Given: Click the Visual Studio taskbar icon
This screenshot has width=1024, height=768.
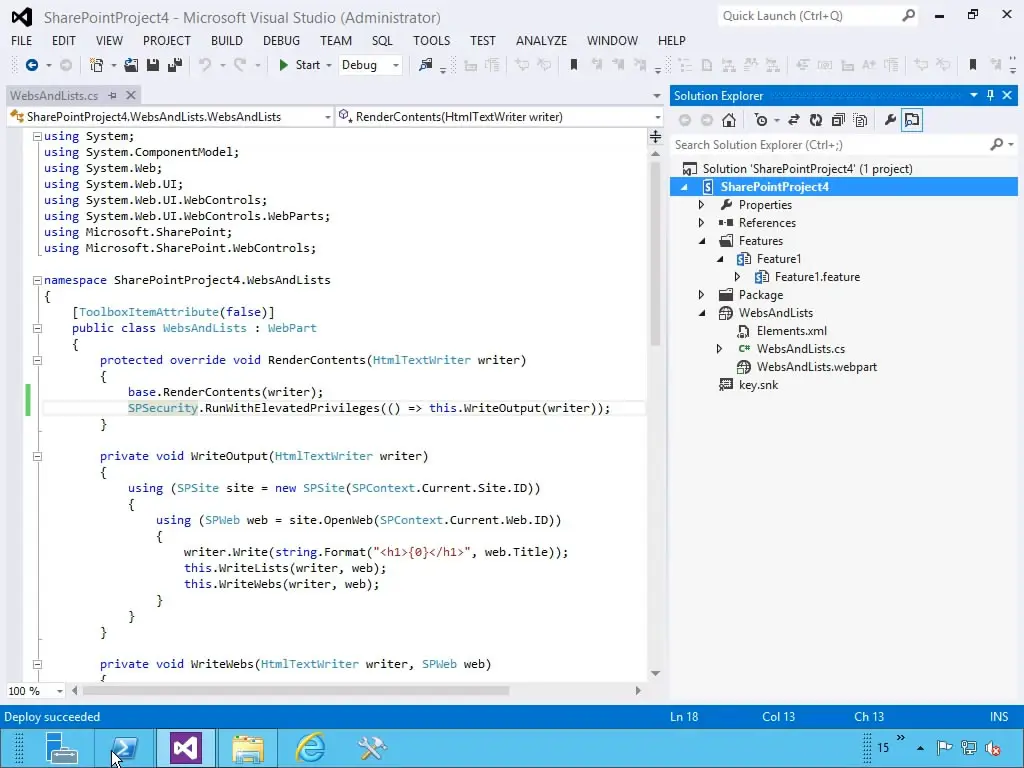Looking at the screenshot, I should 185,748.
